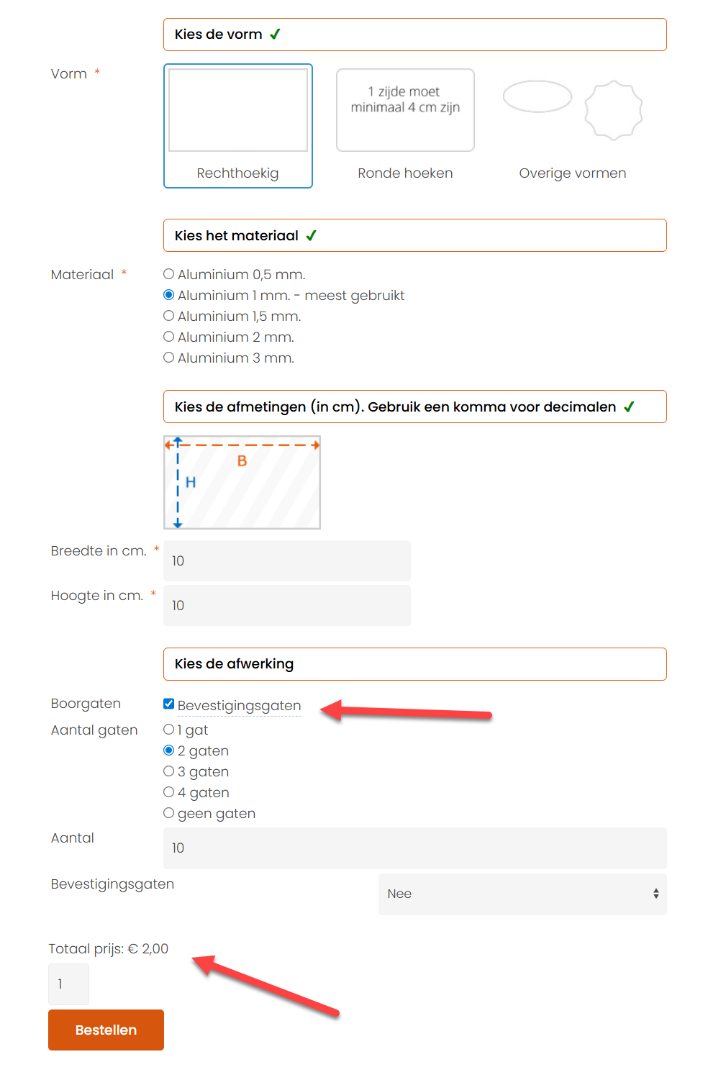The width and height of the screenshot is (721, 1080).
Task: Select Aluminium 0,5 mm. radio button
Action: point(169,274)
